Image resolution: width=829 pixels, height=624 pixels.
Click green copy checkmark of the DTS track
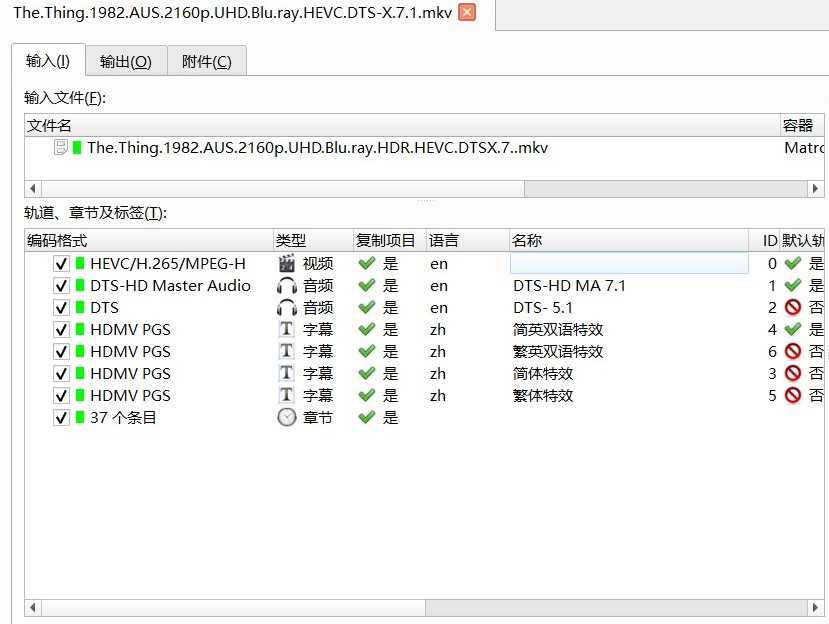pyautogui.click(x=366, y=308)
